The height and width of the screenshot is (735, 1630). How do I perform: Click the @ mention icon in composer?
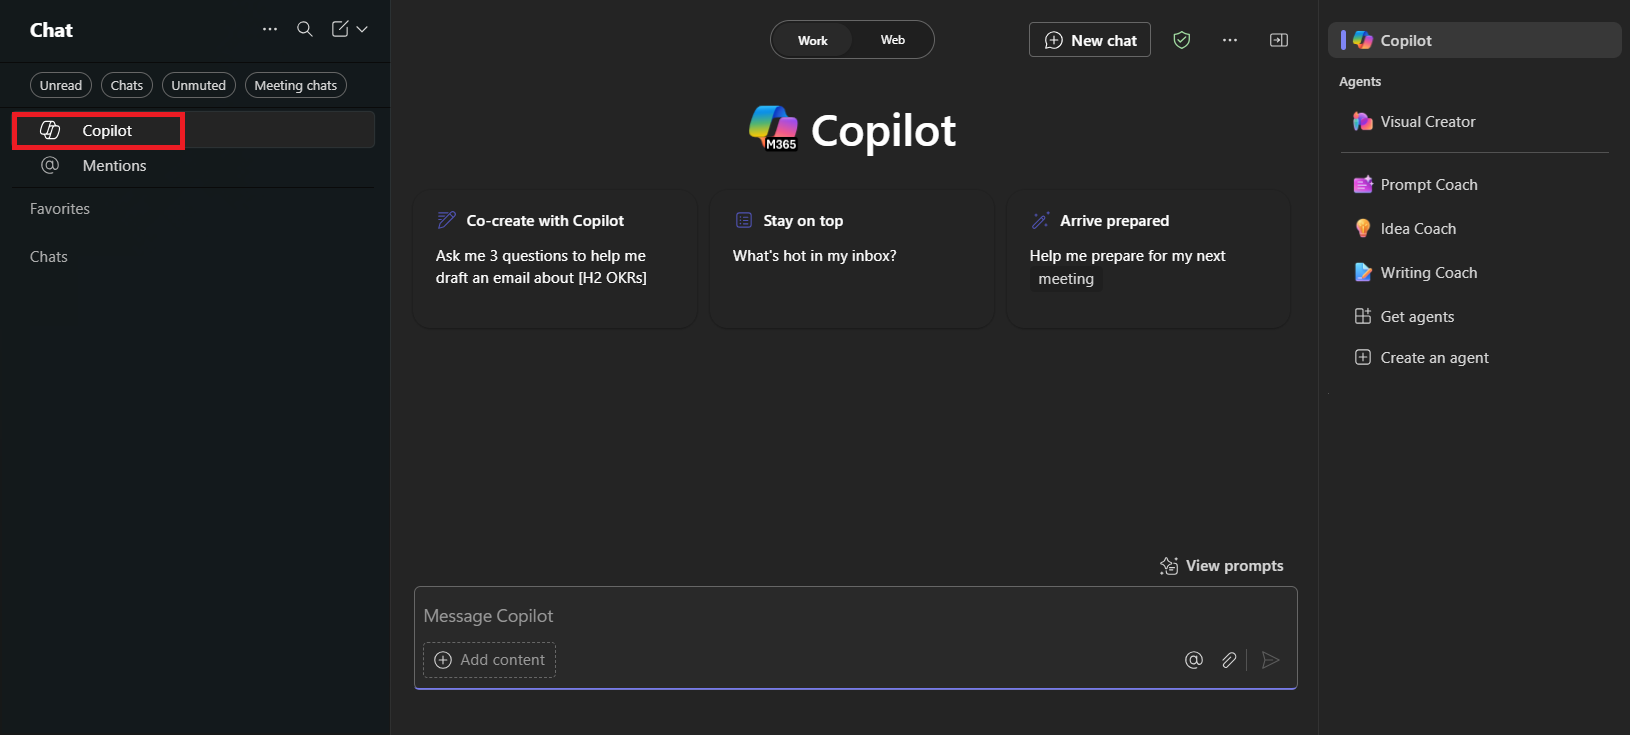1194,660
